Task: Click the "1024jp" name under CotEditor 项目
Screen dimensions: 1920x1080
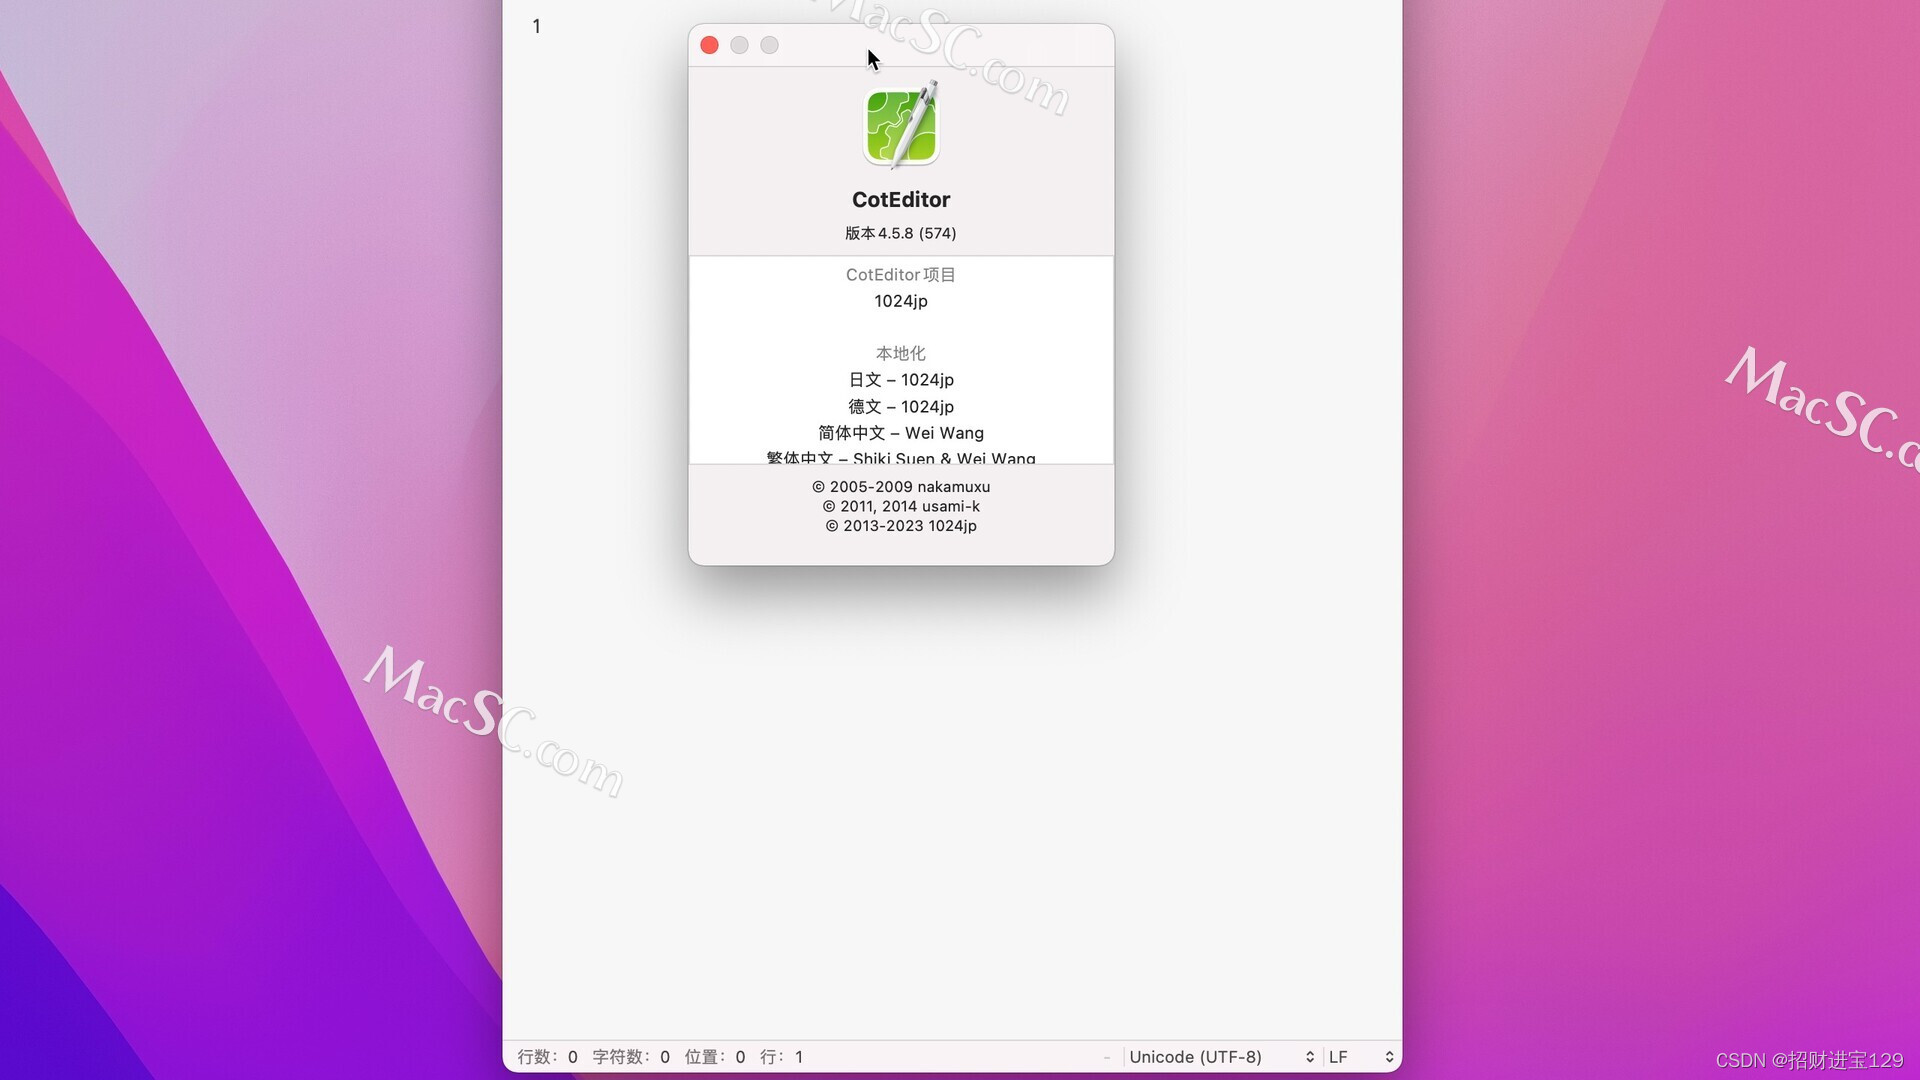Action: (x=901, y=301)
